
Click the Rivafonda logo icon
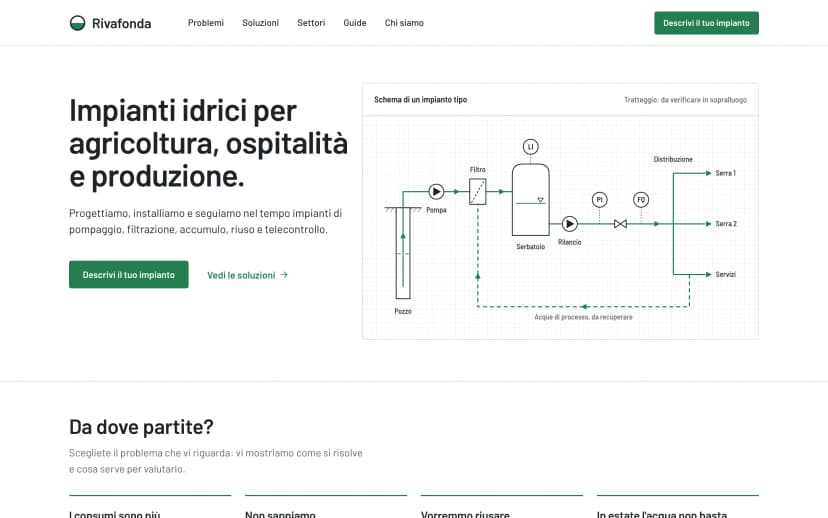coord(77,23)
